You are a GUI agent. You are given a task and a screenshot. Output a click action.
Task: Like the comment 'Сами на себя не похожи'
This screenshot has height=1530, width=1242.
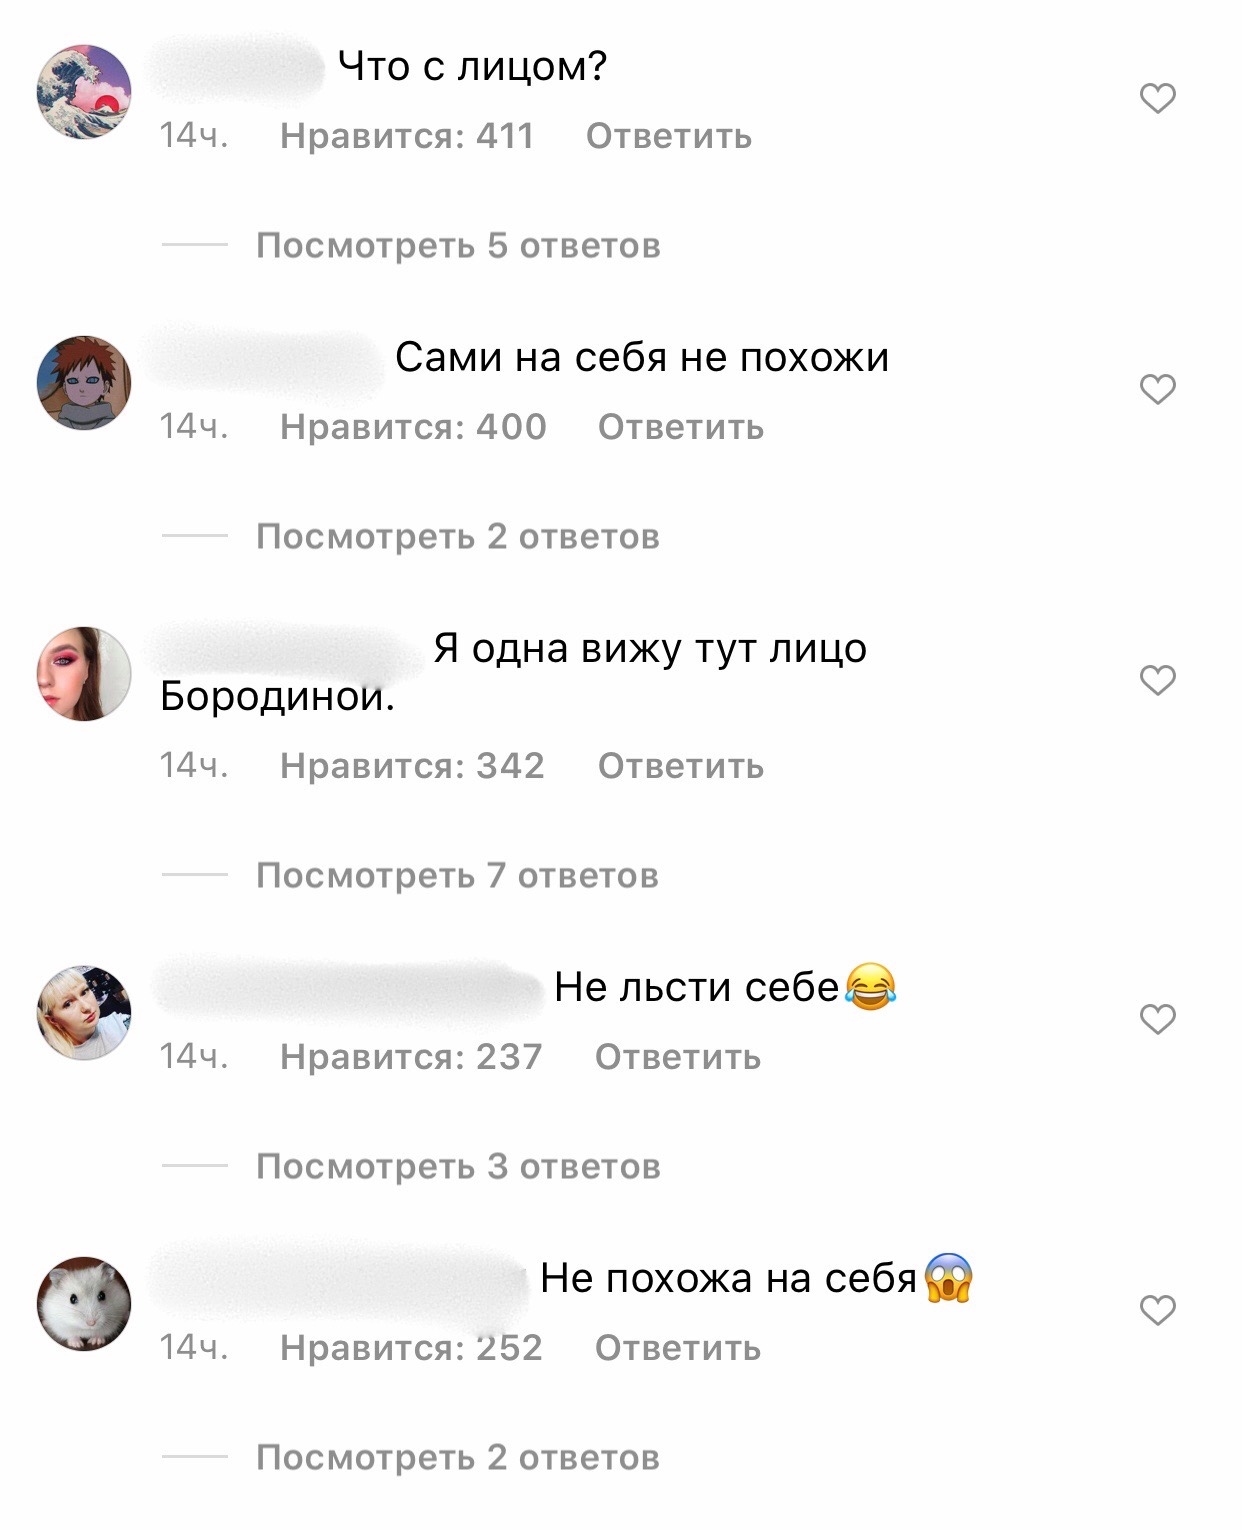pyautogui.click(x=1157, y=389)
